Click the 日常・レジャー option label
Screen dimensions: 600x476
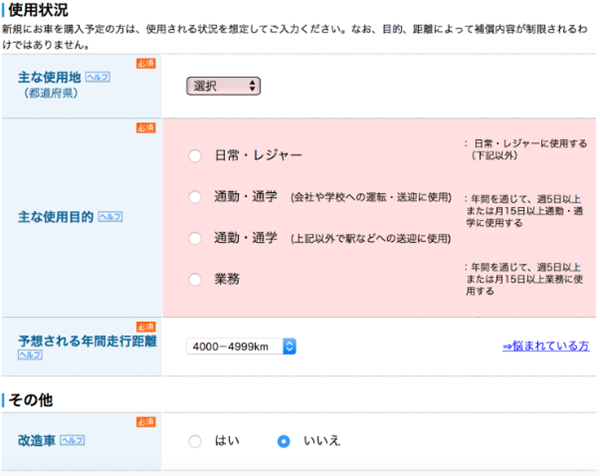pos(258,155)
